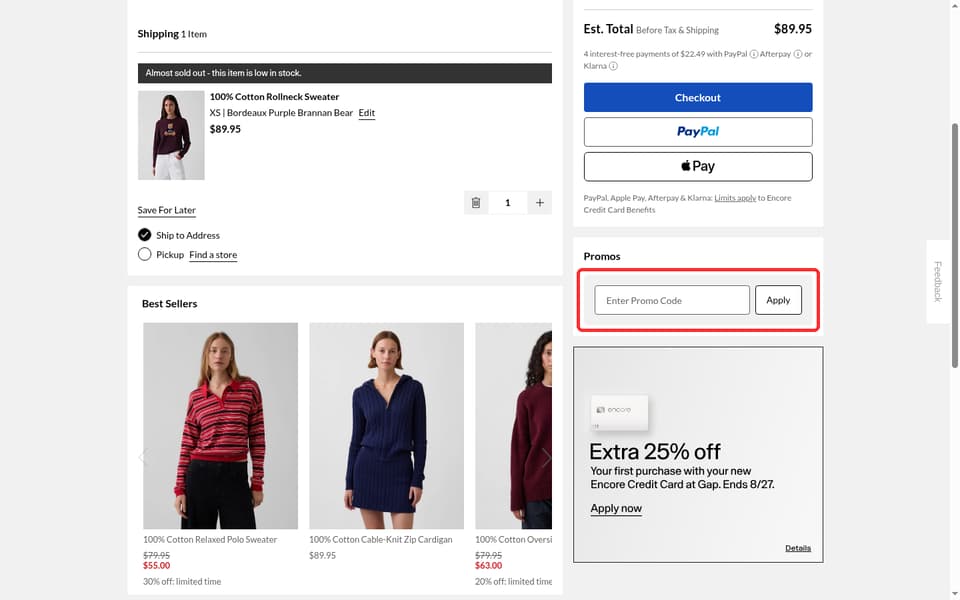Image resolution: width=960 pixels, height=600 pixels.
Task: Click the blue Checkout button
Action: coord(698,97)
